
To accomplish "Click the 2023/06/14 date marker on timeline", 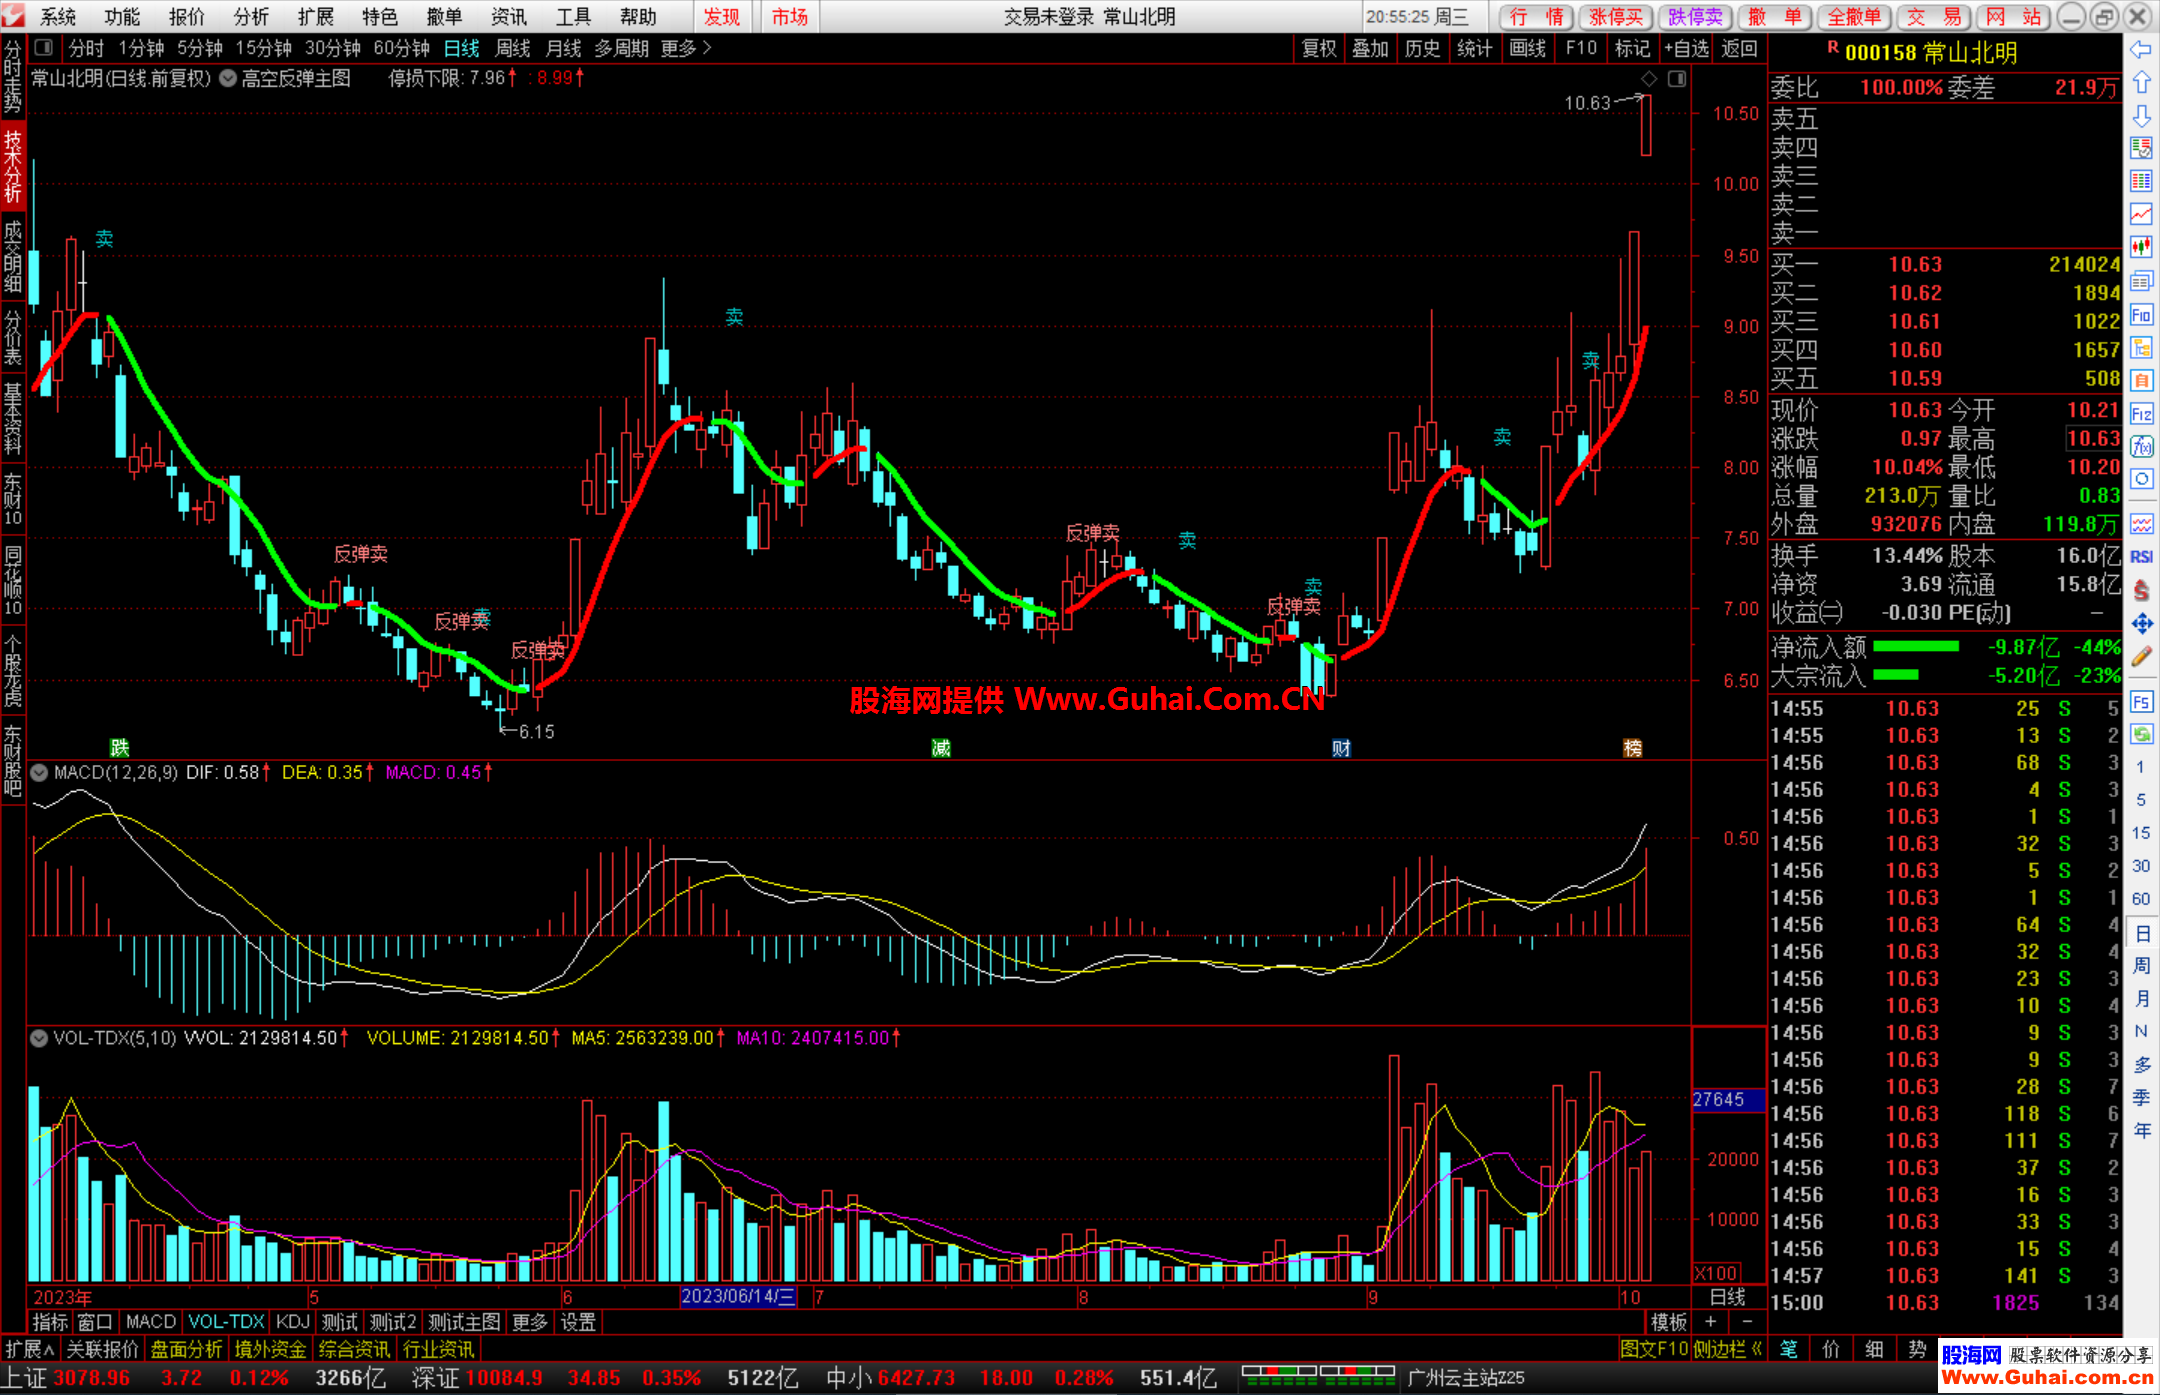I will click(738, 1297).
